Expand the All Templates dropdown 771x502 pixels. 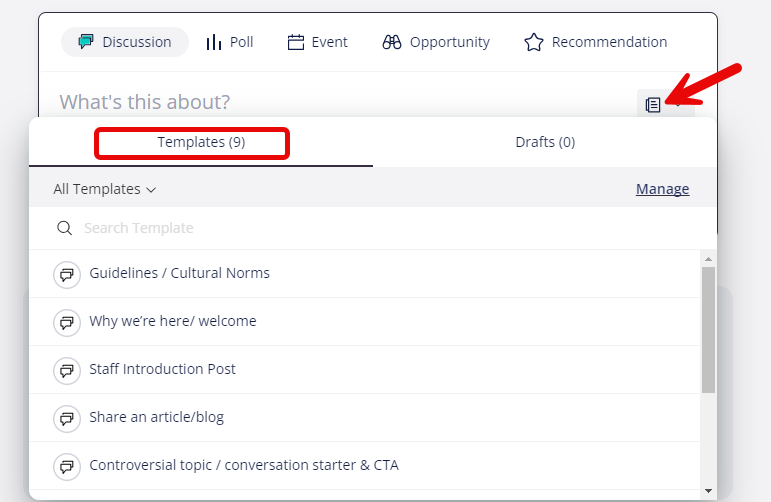coord(104,189)
